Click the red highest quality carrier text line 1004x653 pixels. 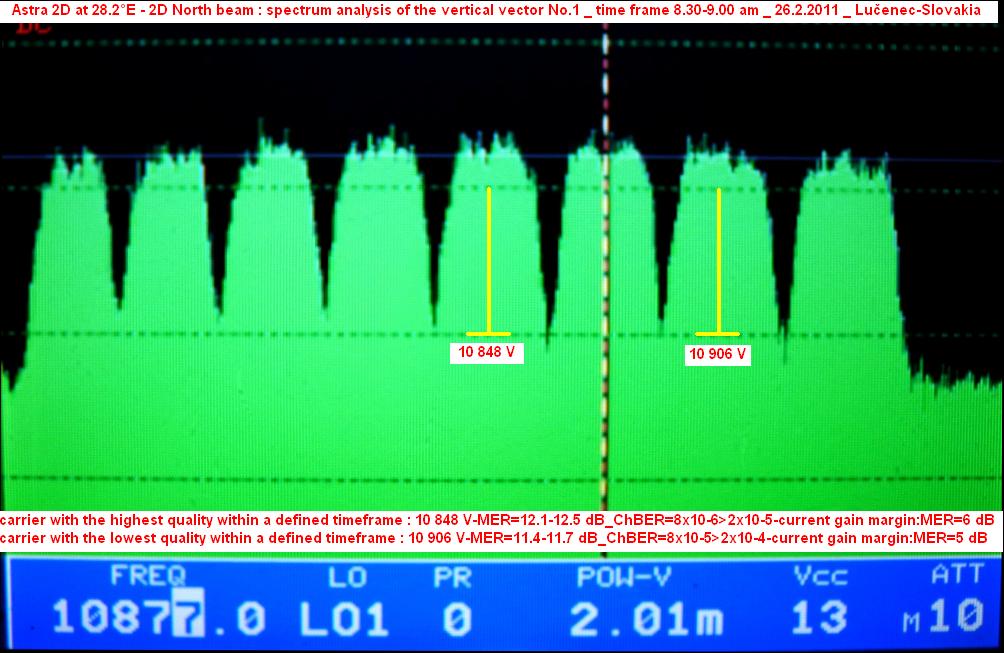point(497,520)
